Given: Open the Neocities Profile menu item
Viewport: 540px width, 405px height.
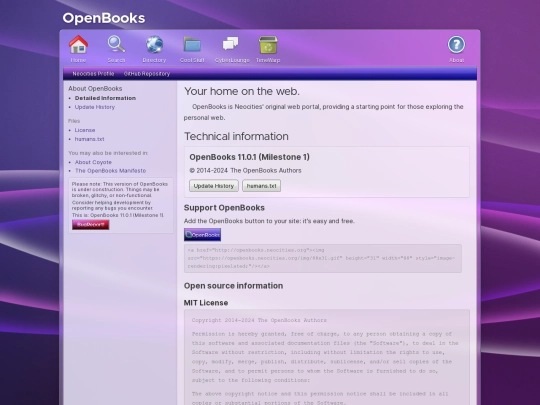Looking at the screenshot, I should [93, 74].
